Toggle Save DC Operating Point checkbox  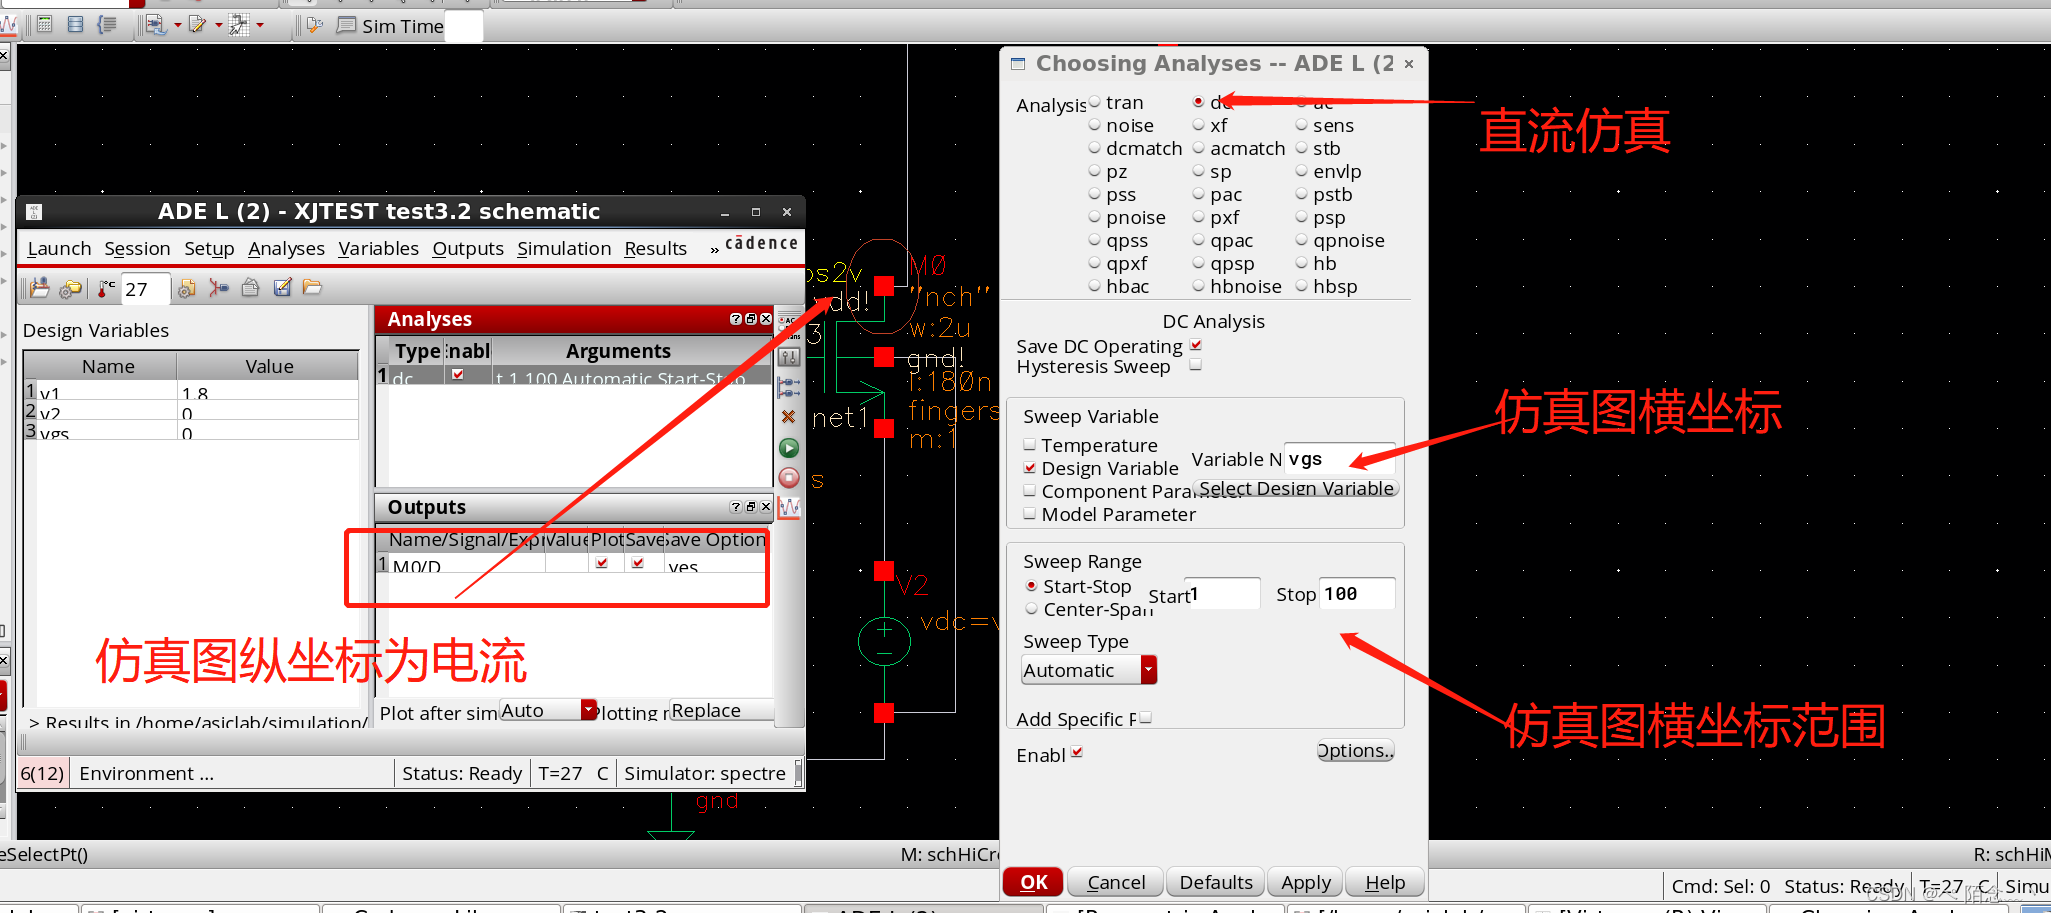click(1196, 345)
